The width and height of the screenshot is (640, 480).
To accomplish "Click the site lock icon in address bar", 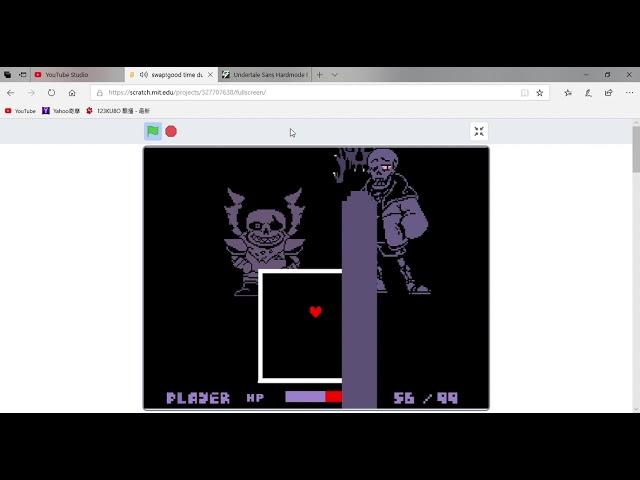I will (100, 93).
